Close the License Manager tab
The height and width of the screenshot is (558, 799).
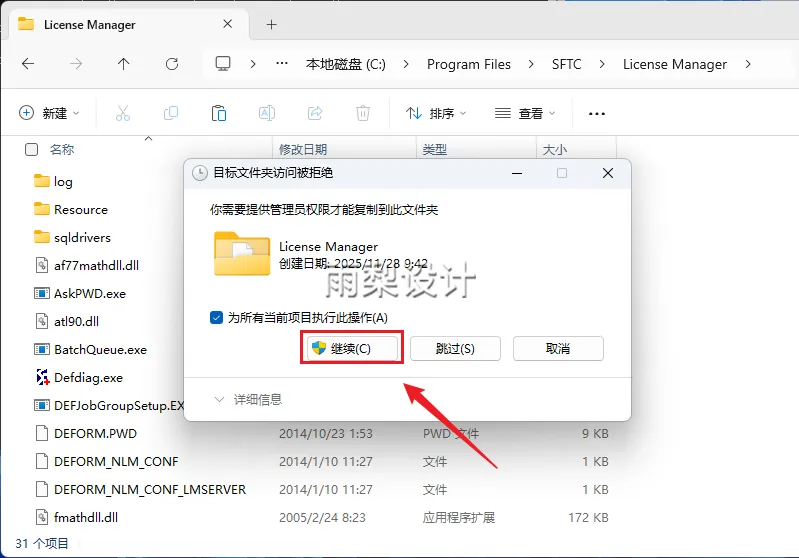coord(228,24)
